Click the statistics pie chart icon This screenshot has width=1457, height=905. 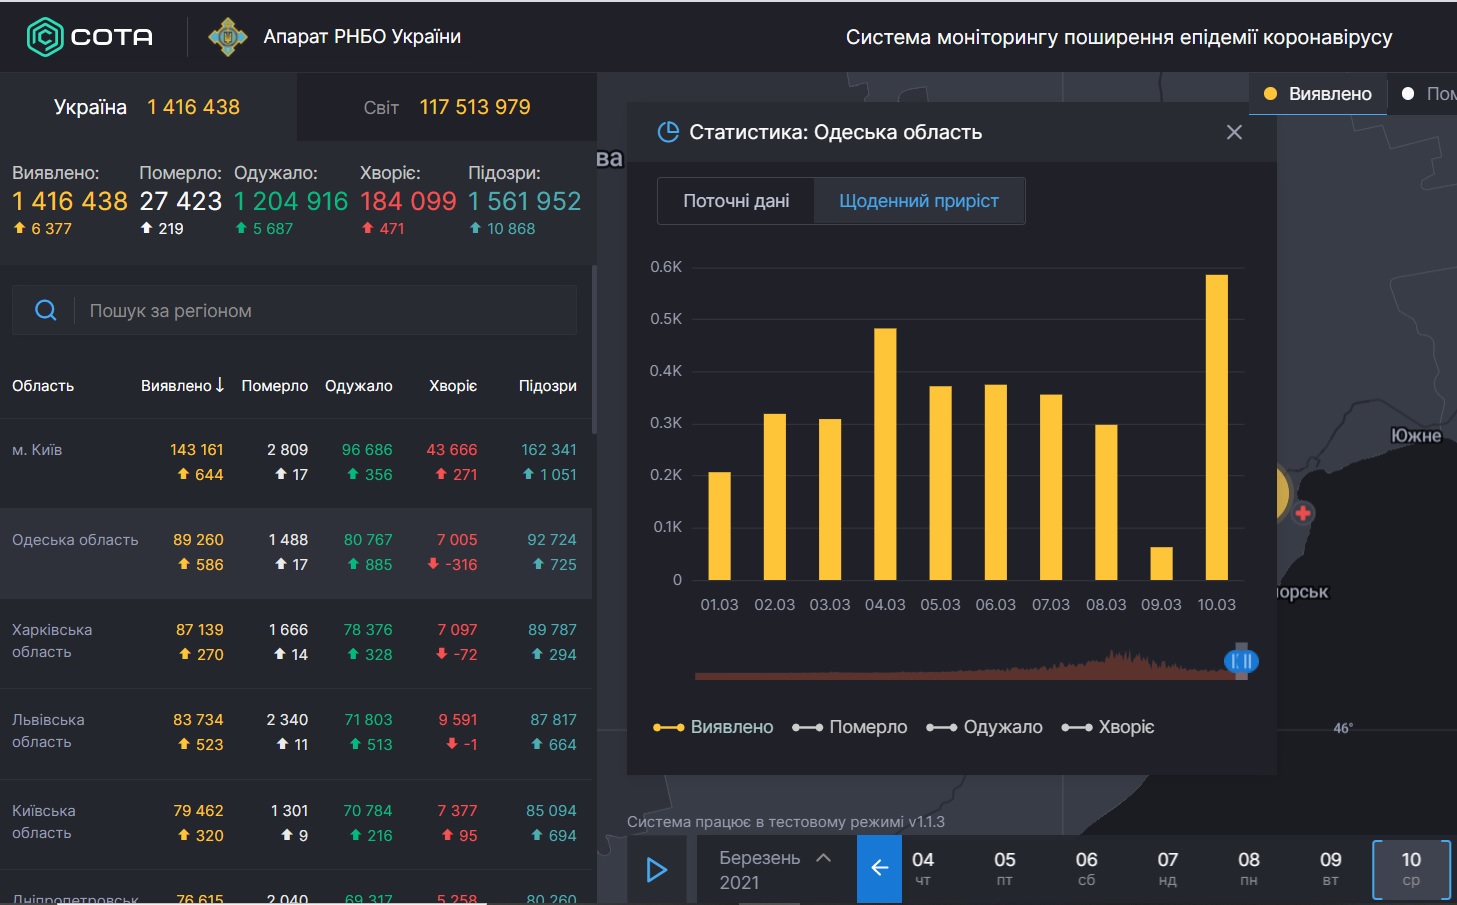668,132
